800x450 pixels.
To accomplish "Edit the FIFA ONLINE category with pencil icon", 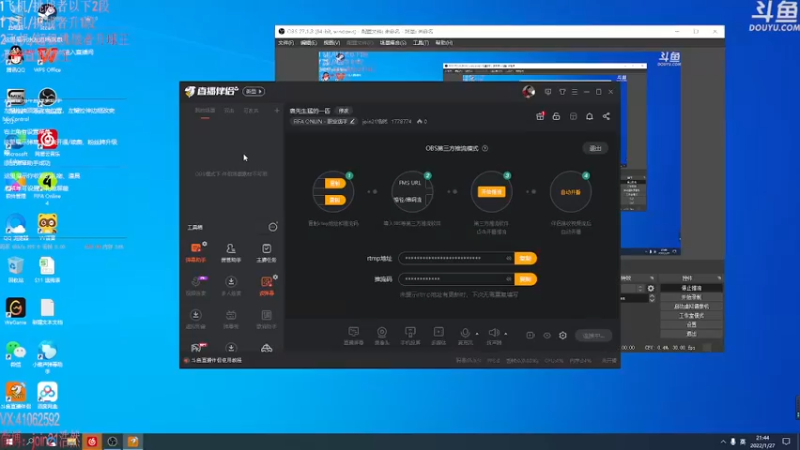I will tap(352, 121).
